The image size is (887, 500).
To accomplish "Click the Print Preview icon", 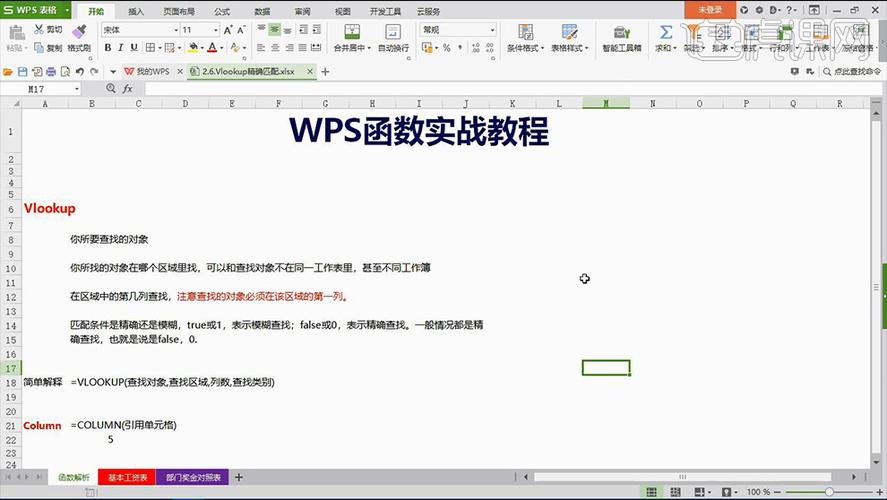I will (65, 72).
